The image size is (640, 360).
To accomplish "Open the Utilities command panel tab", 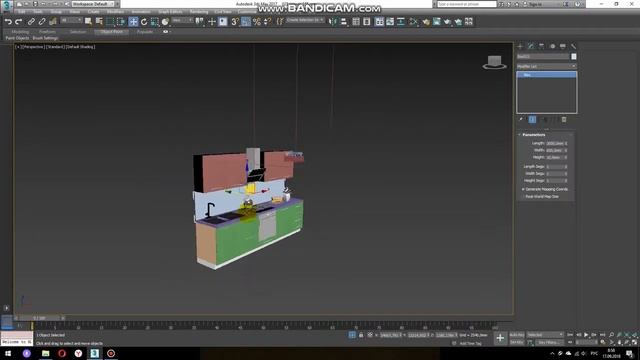I will coord(573,46).
